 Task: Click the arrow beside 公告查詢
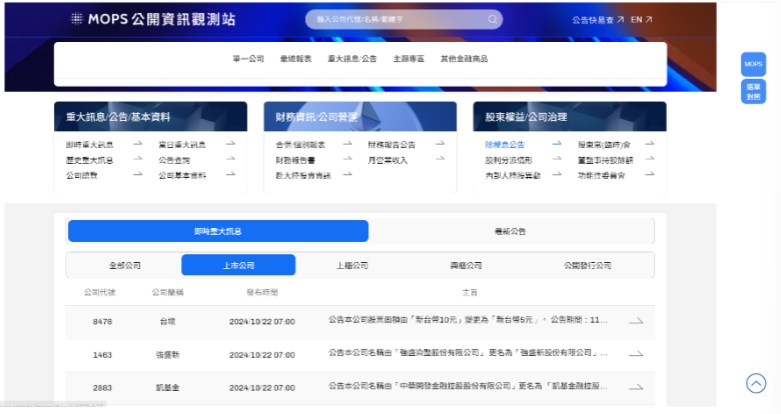[x=230, y=159]
